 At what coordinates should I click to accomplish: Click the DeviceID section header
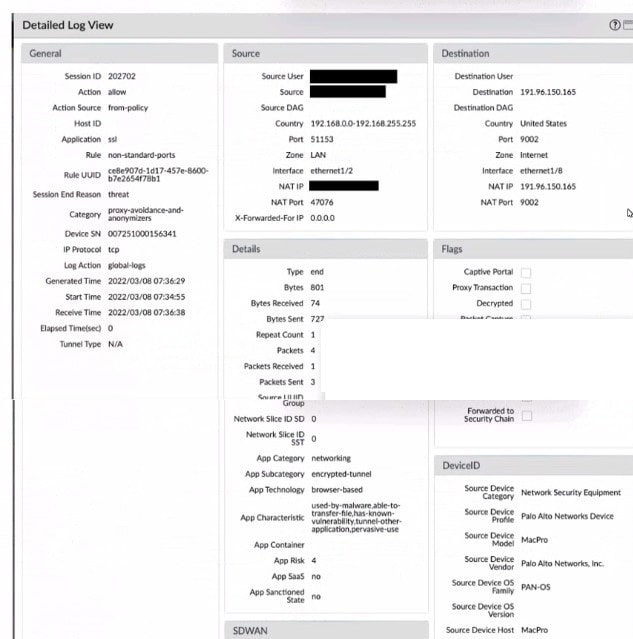(x=534, y=465)
